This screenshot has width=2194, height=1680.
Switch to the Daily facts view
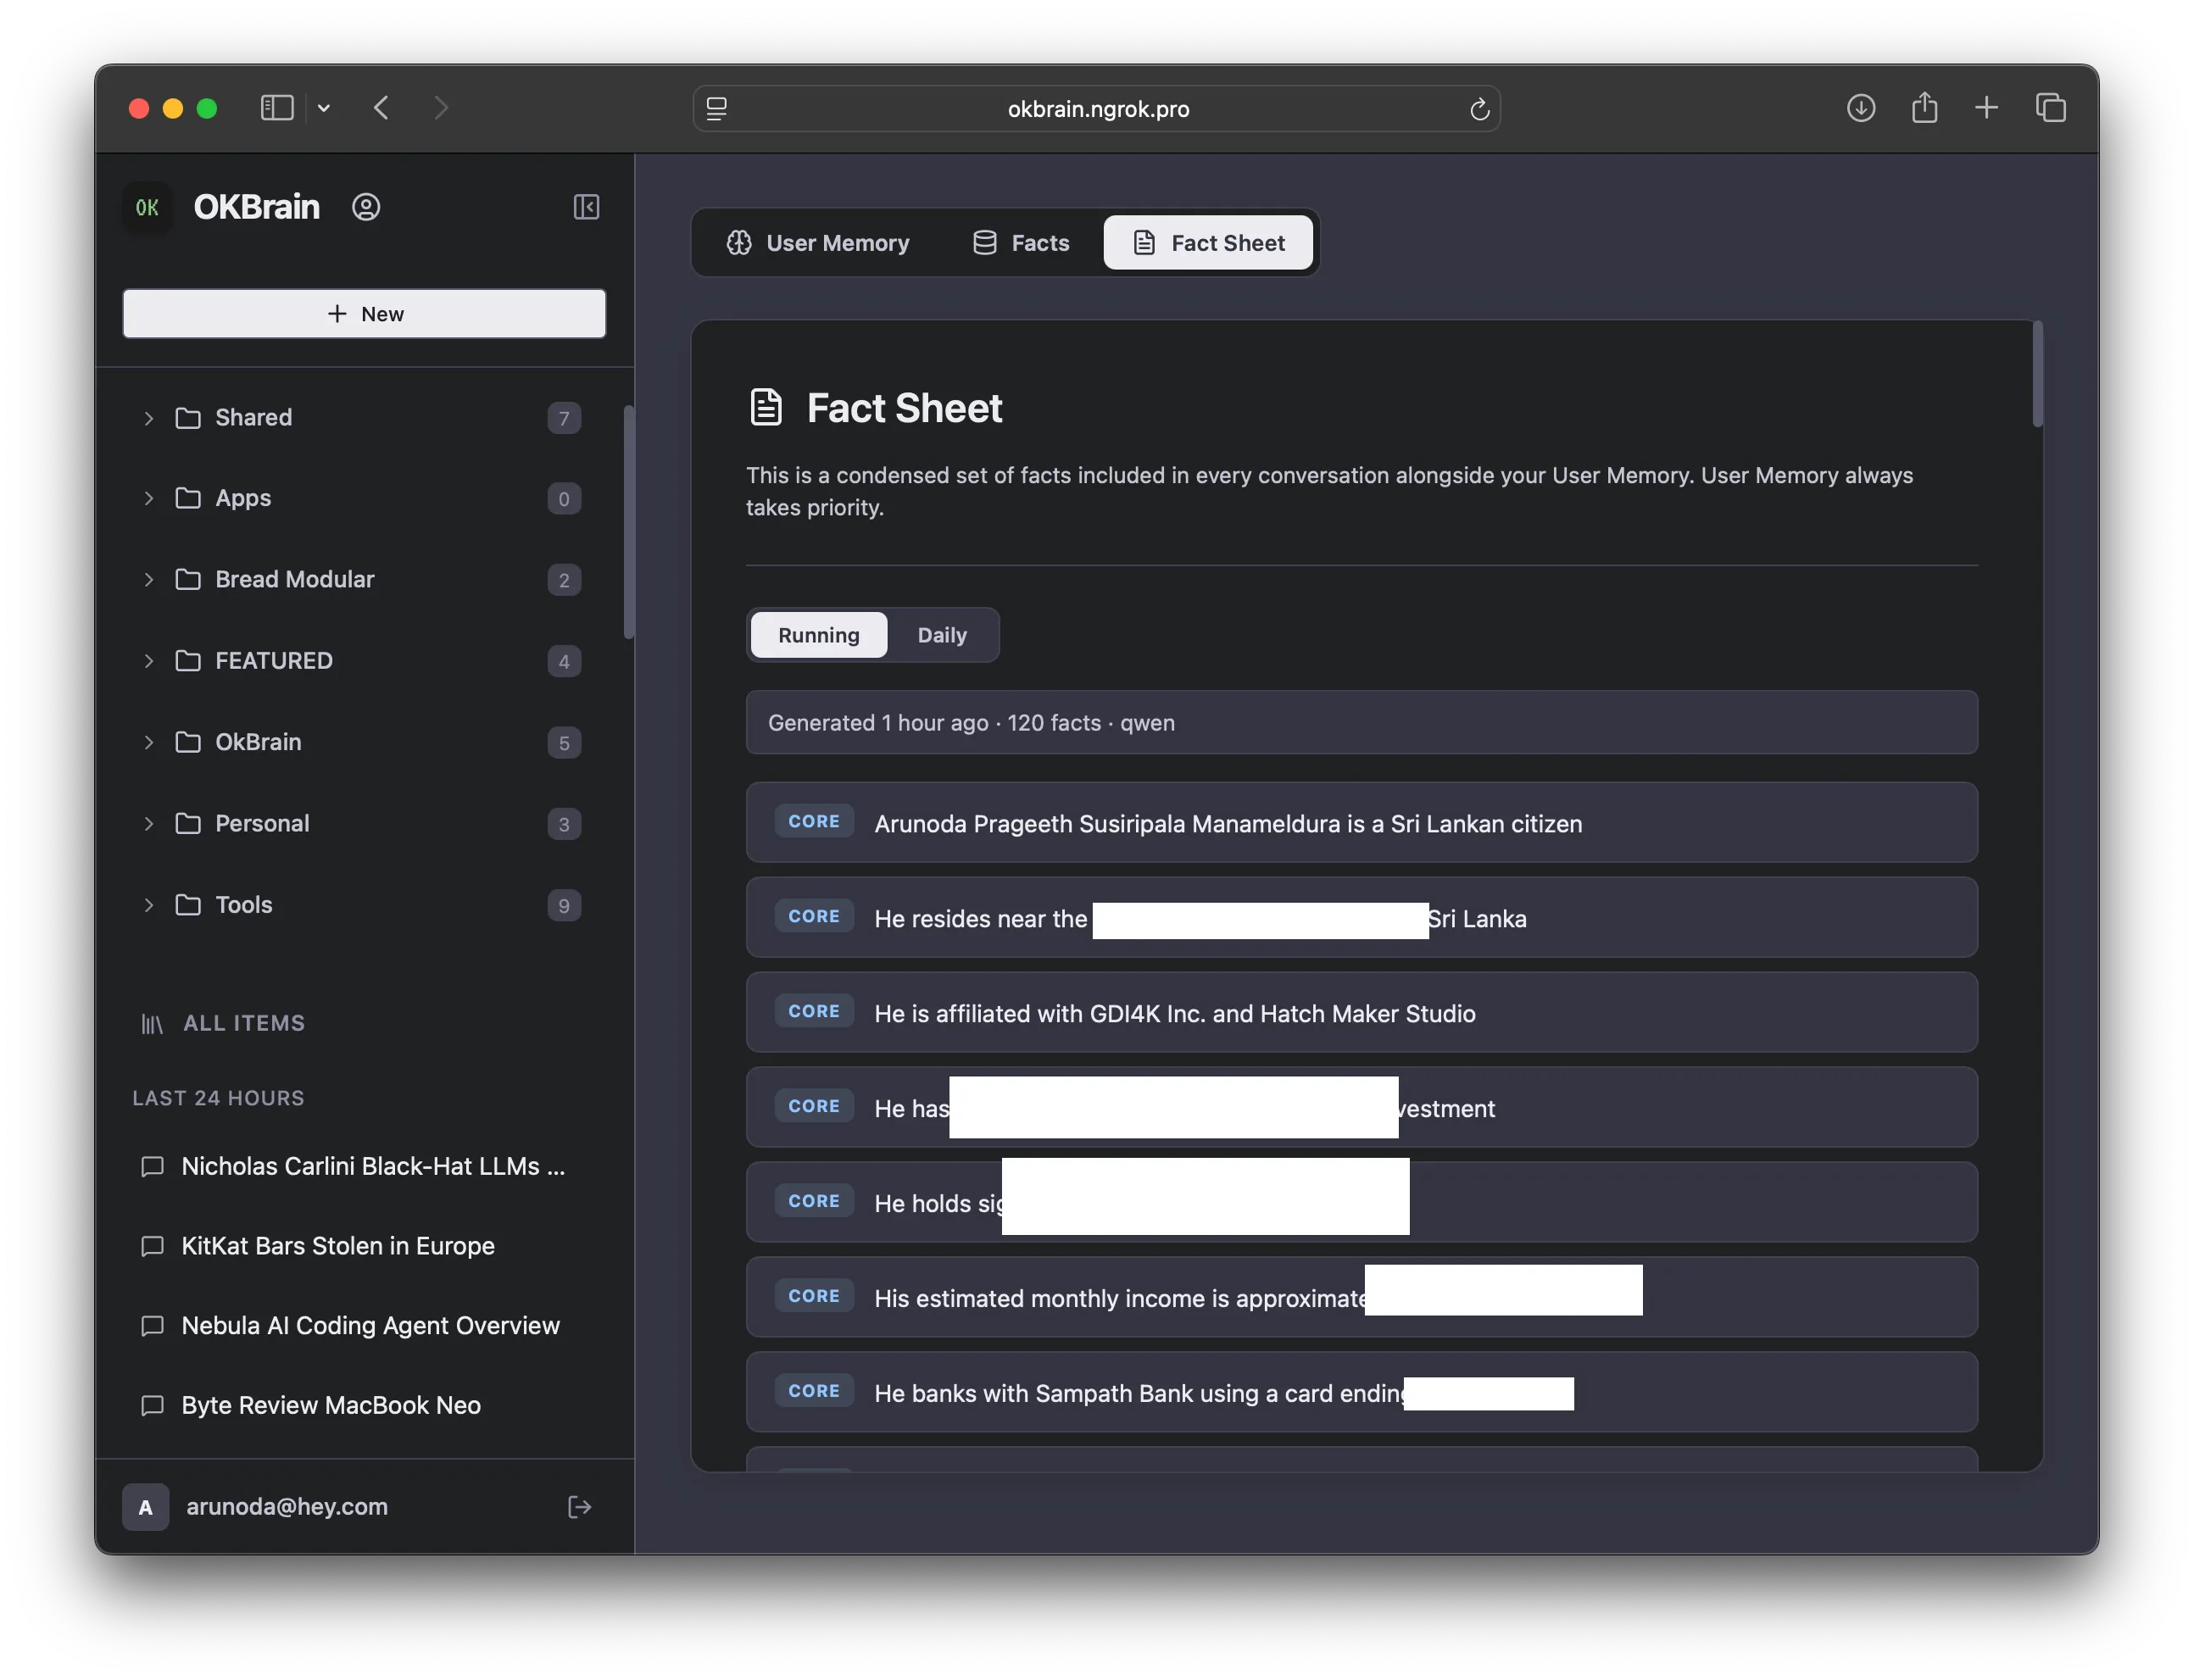(x=941, y=634)
